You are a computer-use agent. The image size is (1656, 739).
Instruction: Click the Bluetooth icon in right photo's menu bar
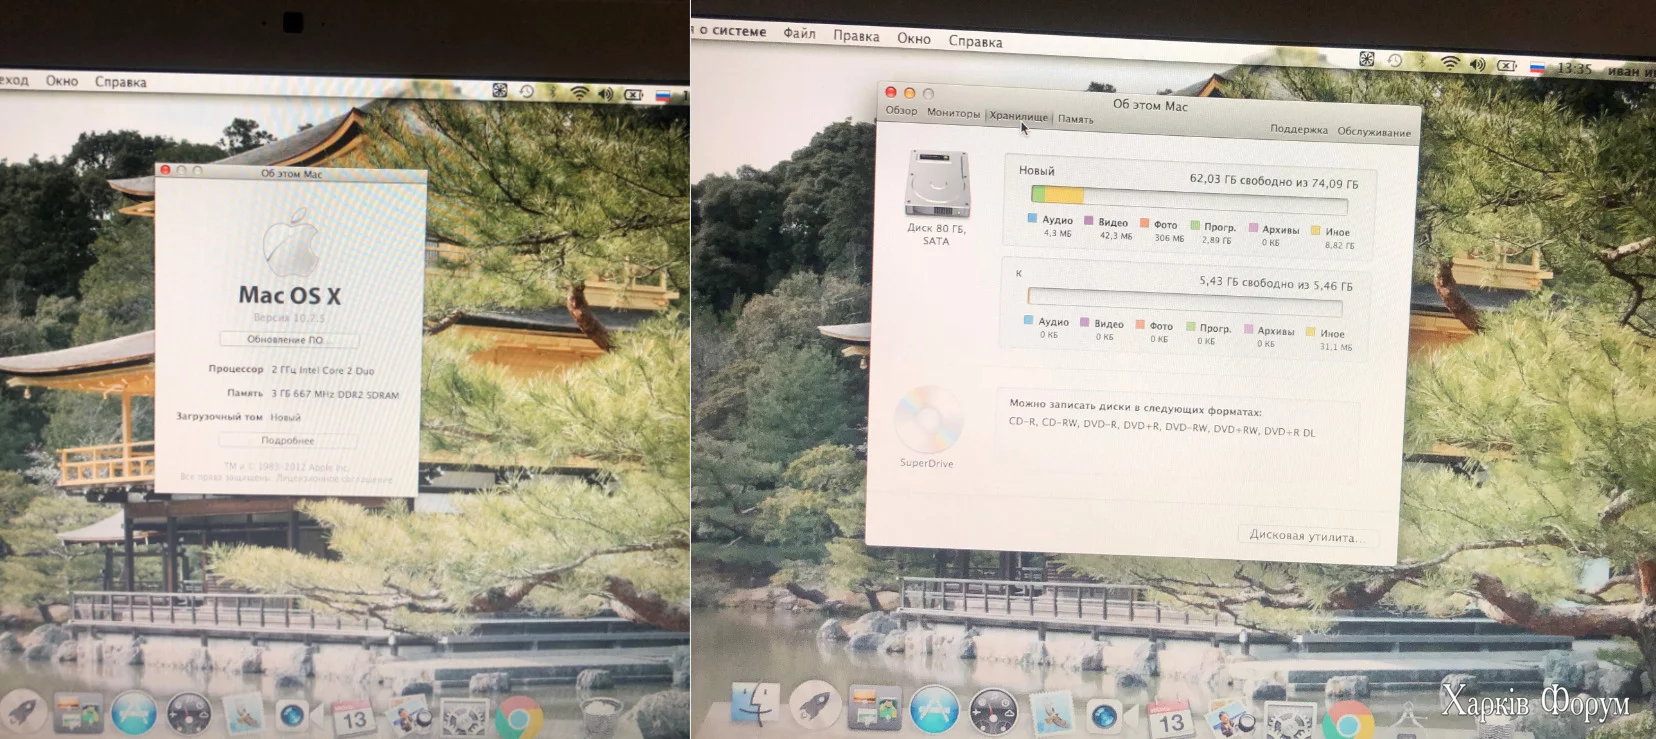(1422, 62)
